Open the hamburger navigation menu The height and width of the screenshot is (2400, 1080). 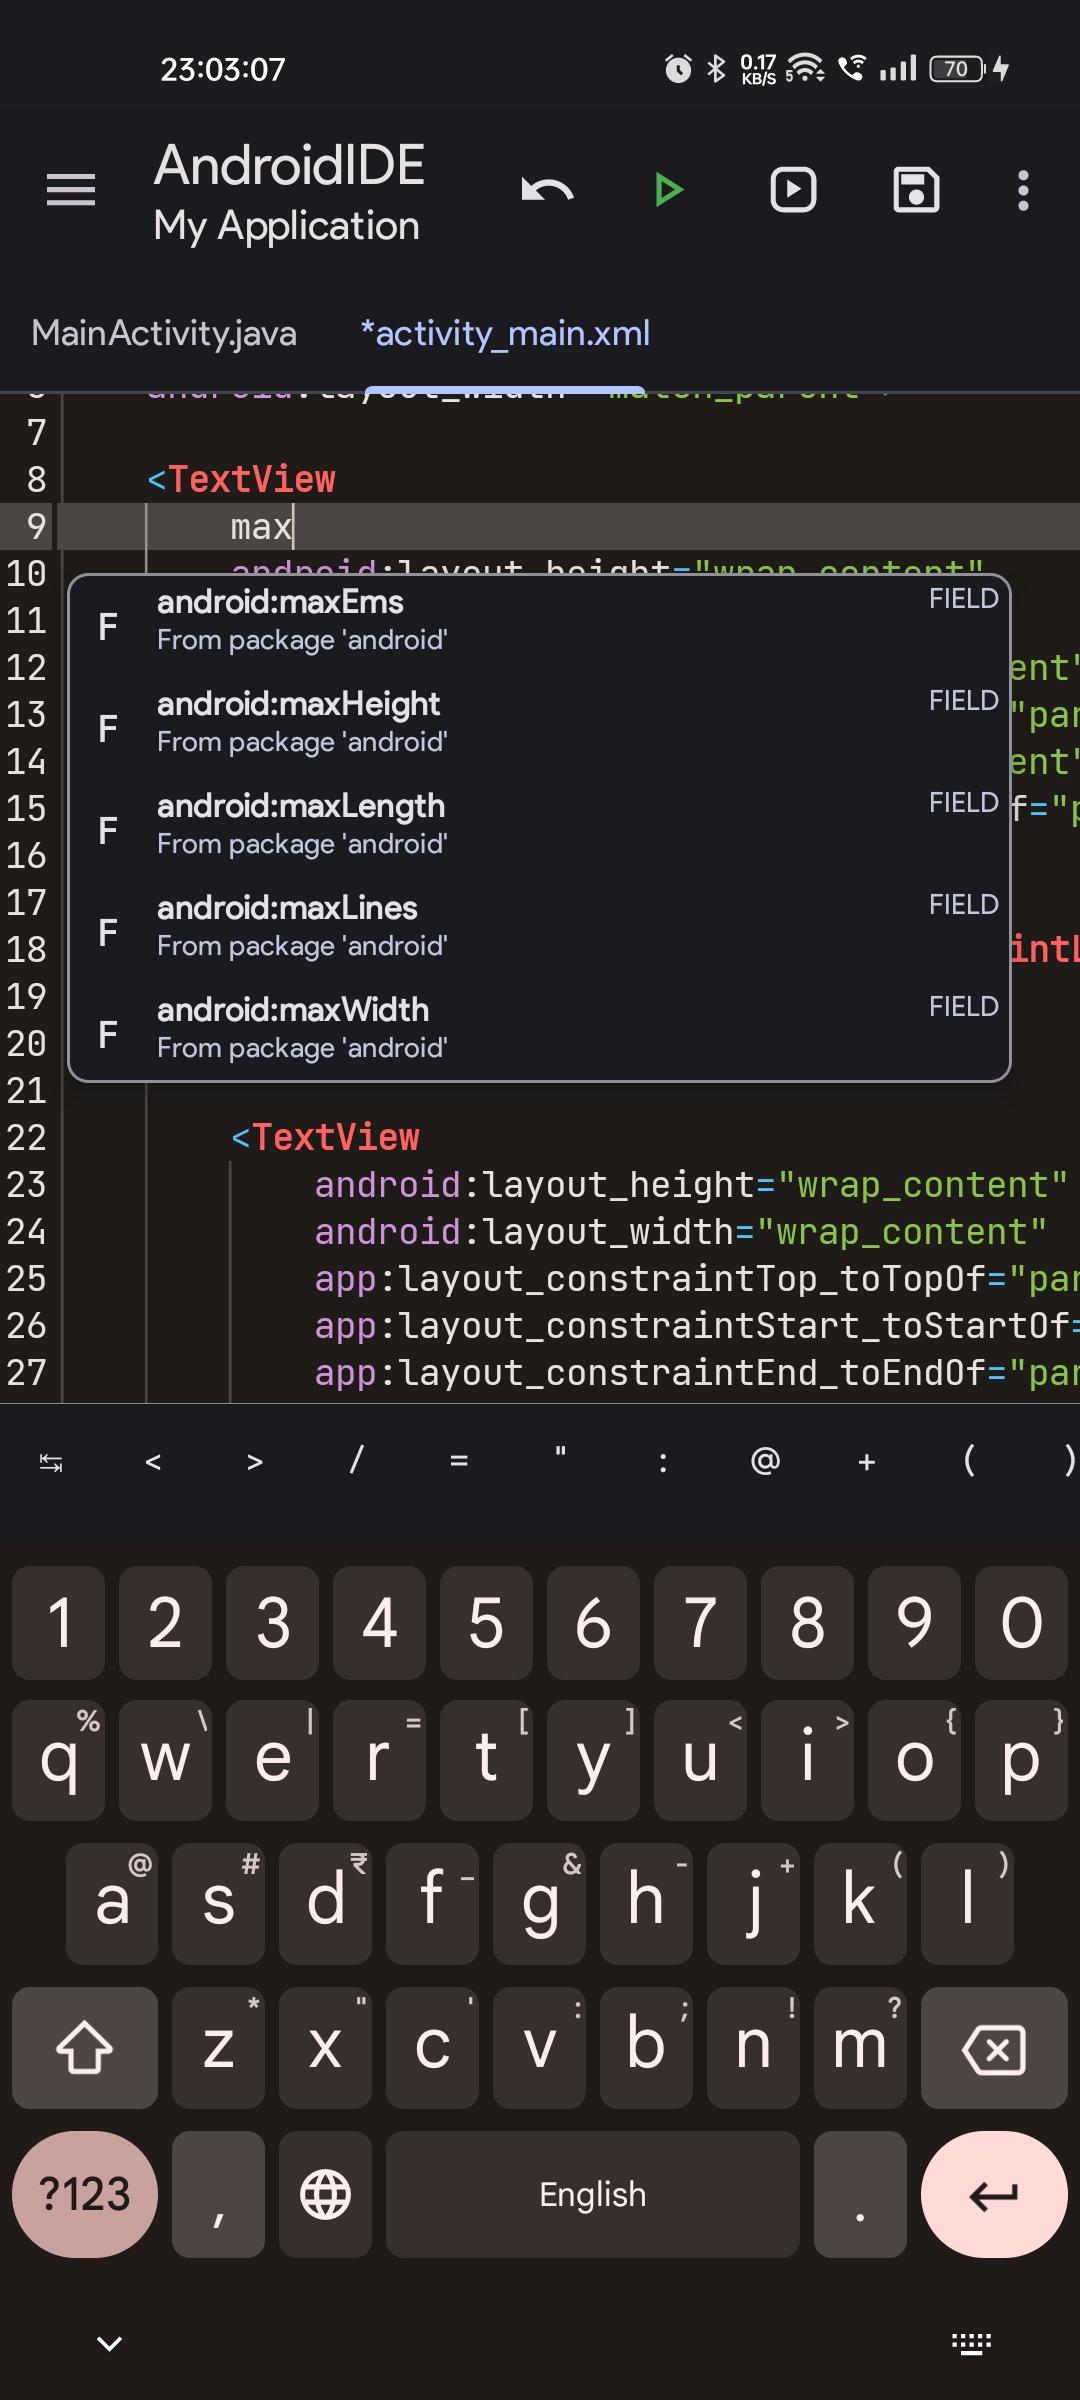[71, 190]
